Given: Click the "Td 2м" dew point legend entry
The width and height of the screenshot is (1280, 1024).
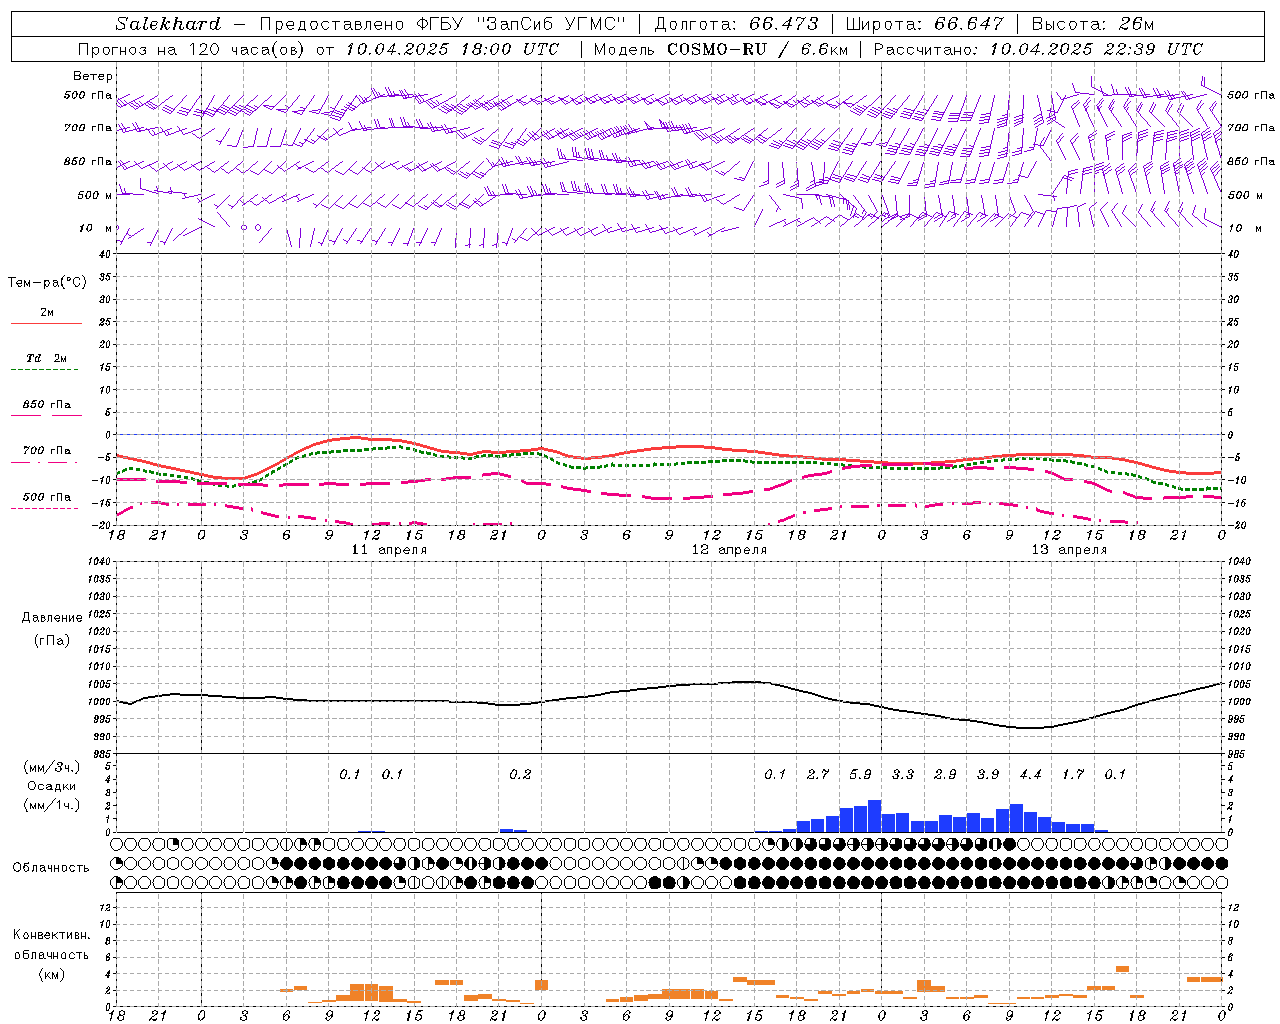Looking at the screenshot, I should pyautogui.click(x=46, y=358).
